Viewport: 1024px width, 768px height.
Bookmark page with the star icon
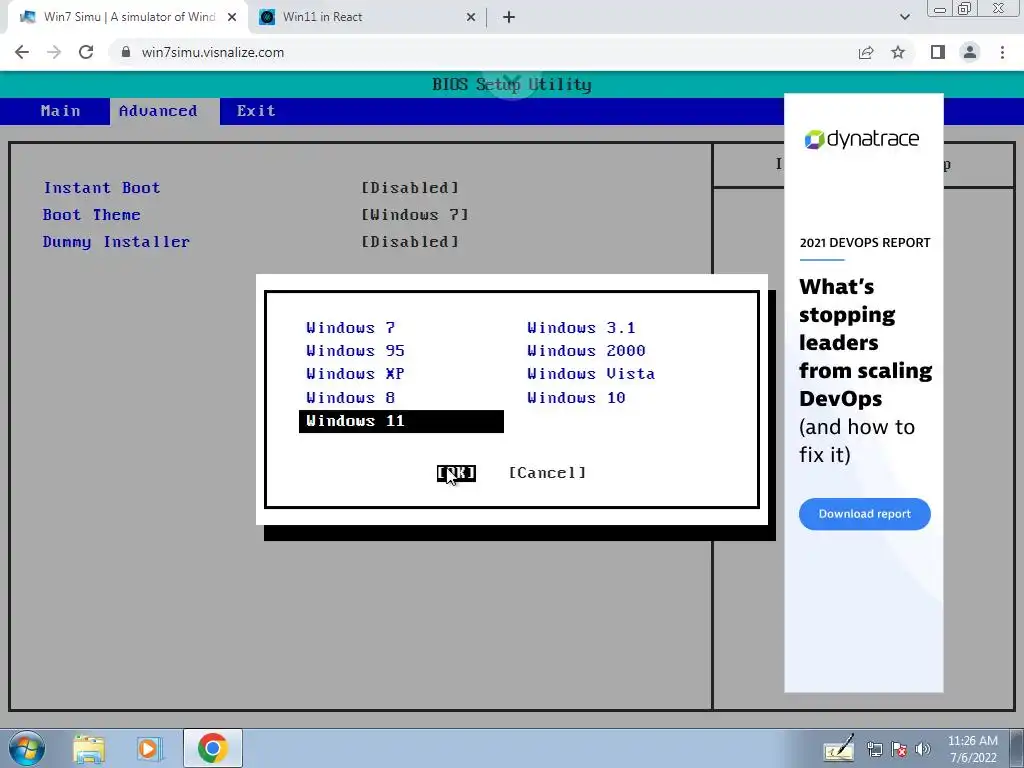[x=898, y=52]
